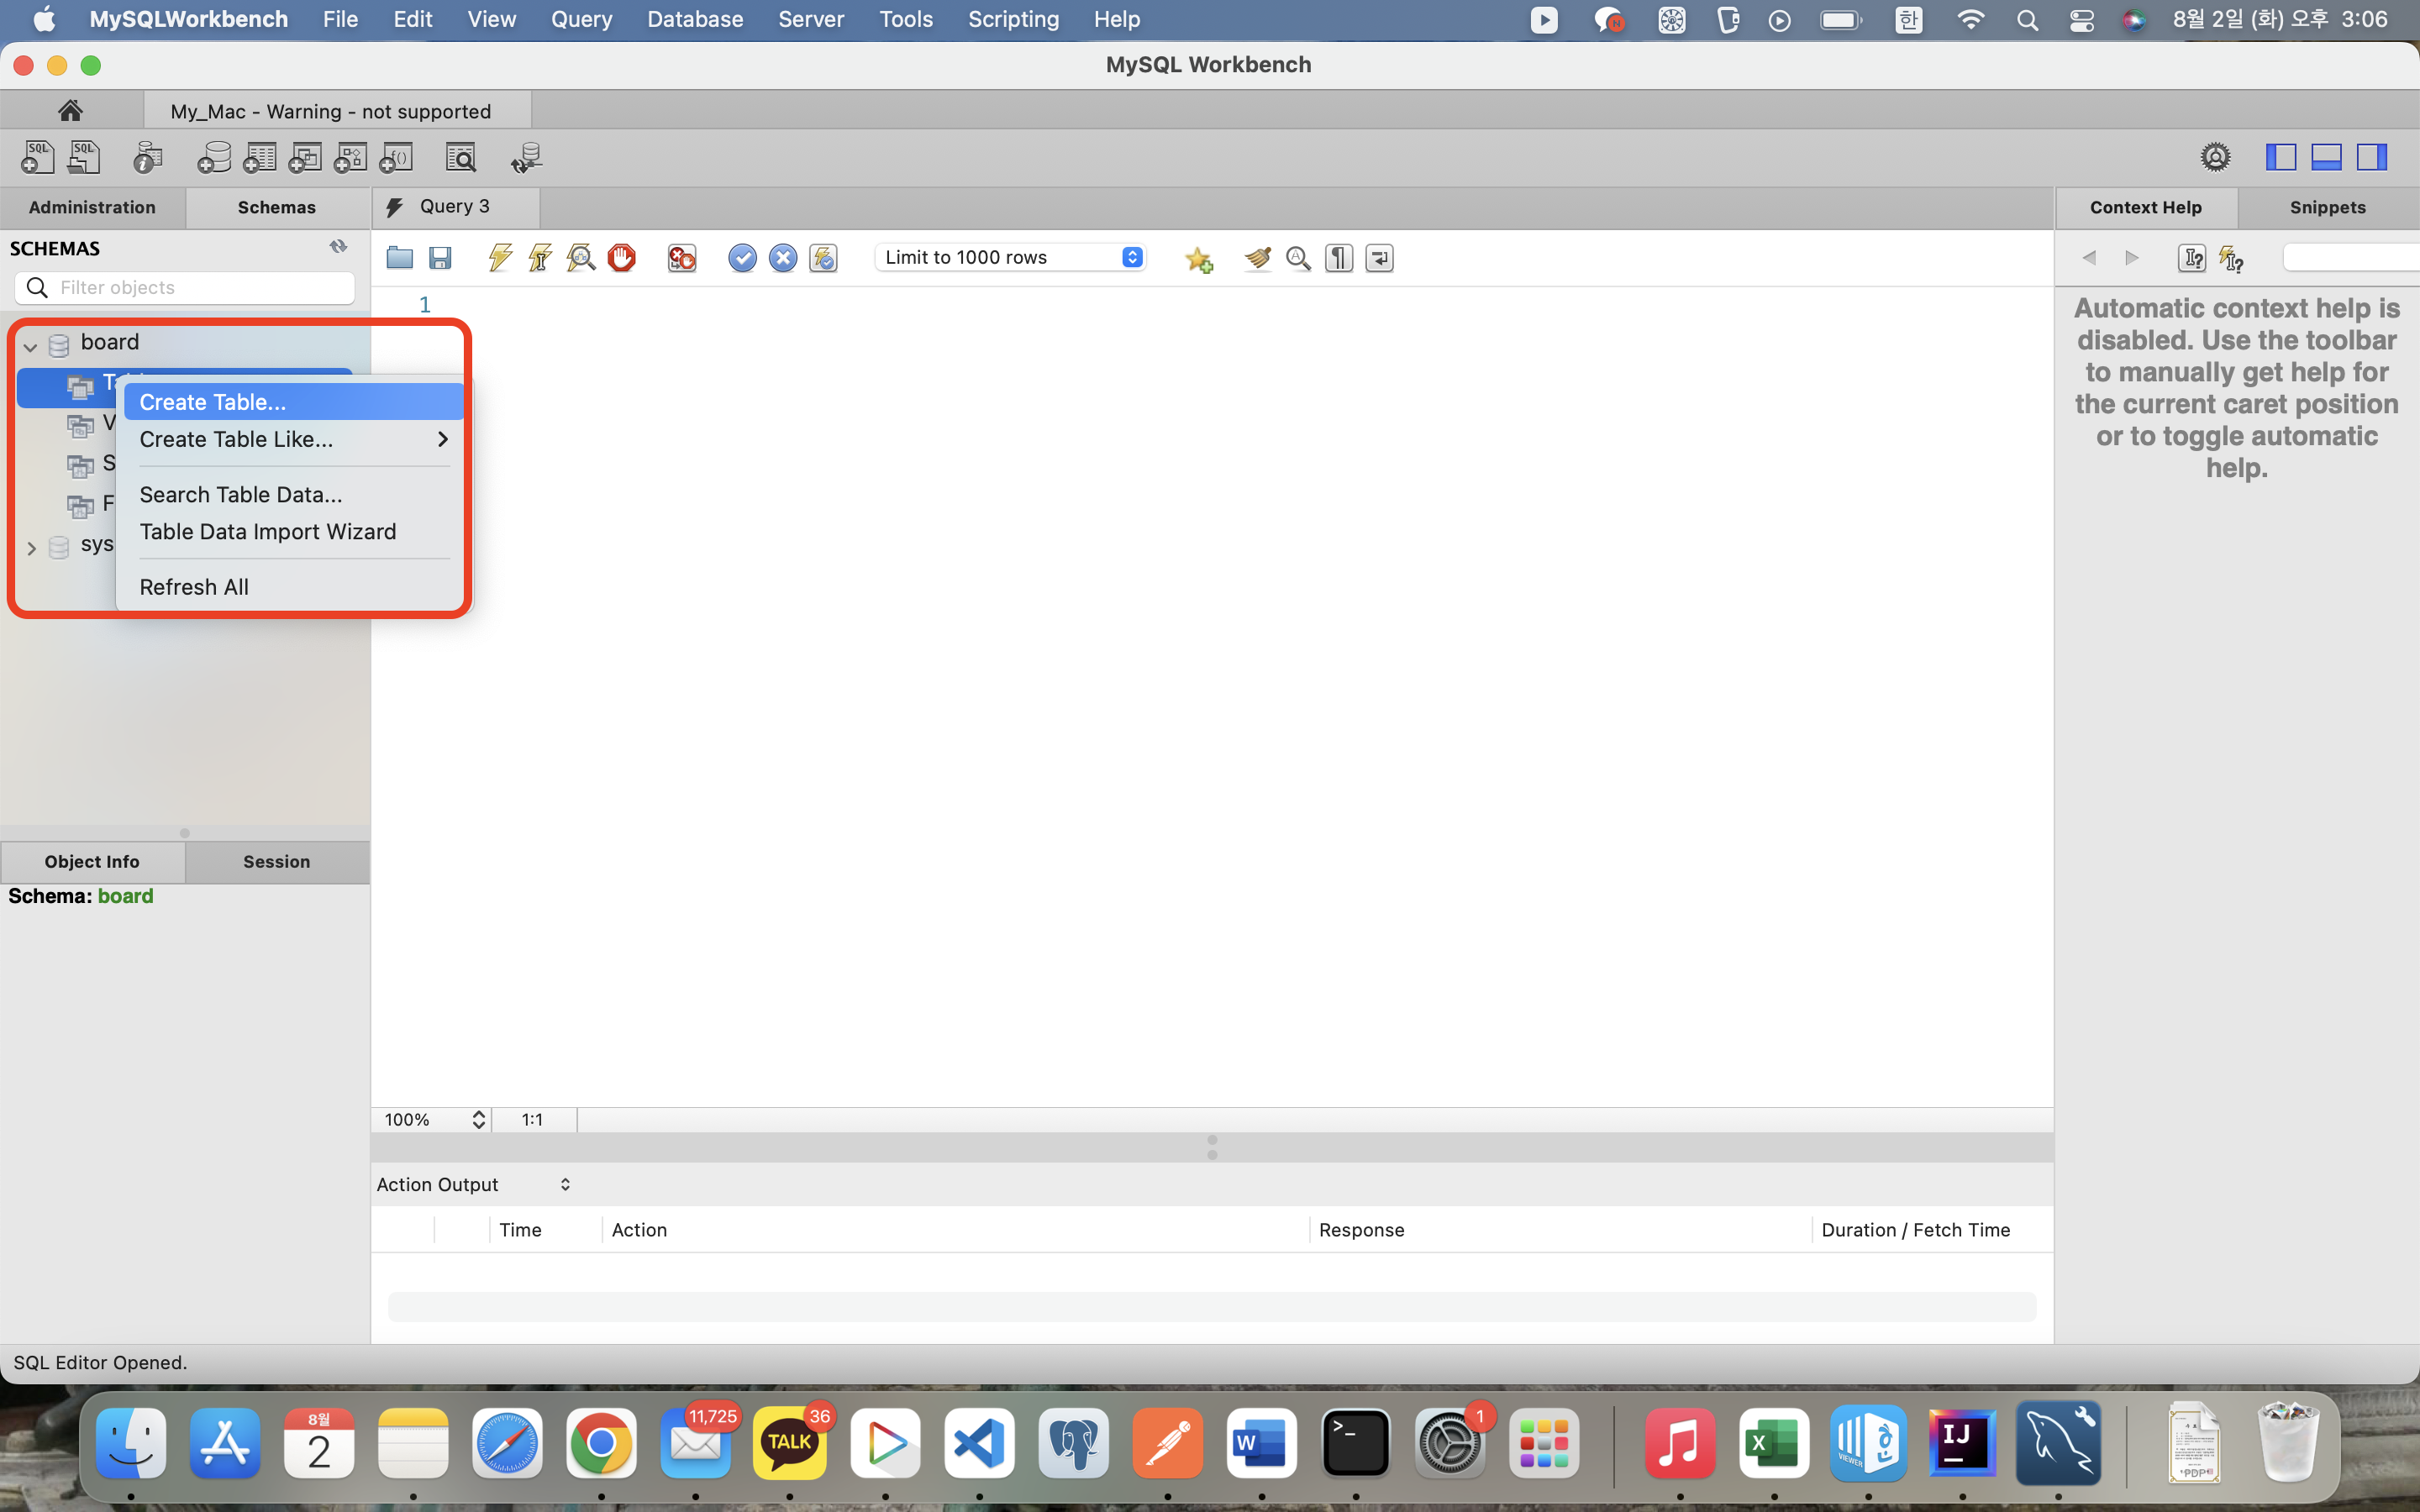Click the Refresh schemas icon beside SCHEMAS

pyautogui.click(x=338, y=247)
